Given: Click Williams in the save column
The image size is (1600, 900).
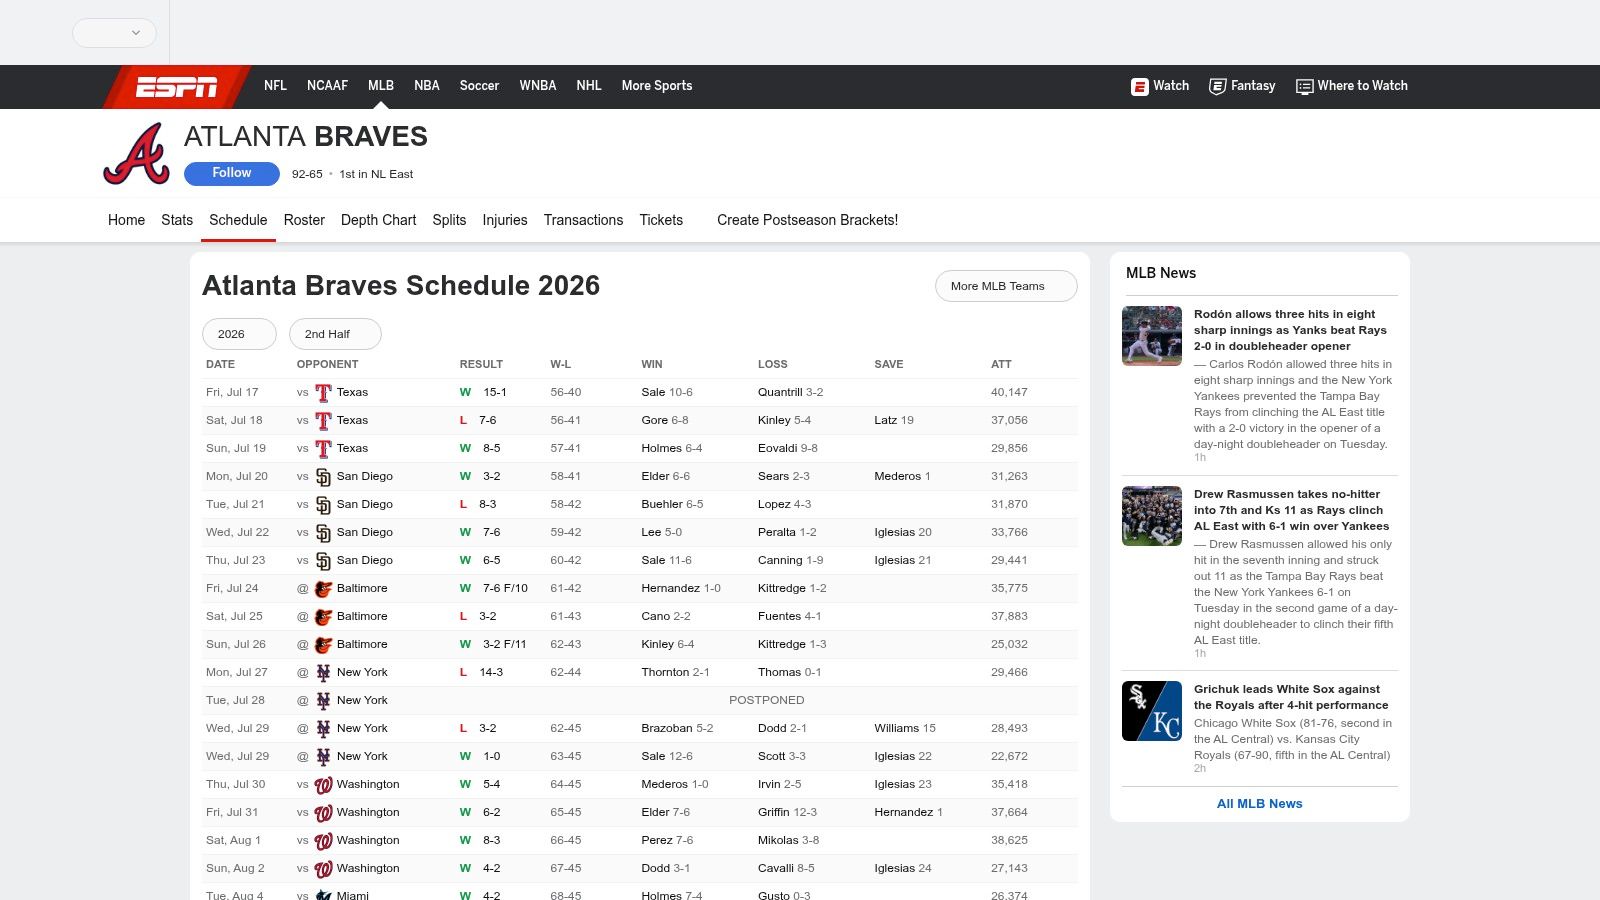Looking at the screenshot, I should coord(896,729).
